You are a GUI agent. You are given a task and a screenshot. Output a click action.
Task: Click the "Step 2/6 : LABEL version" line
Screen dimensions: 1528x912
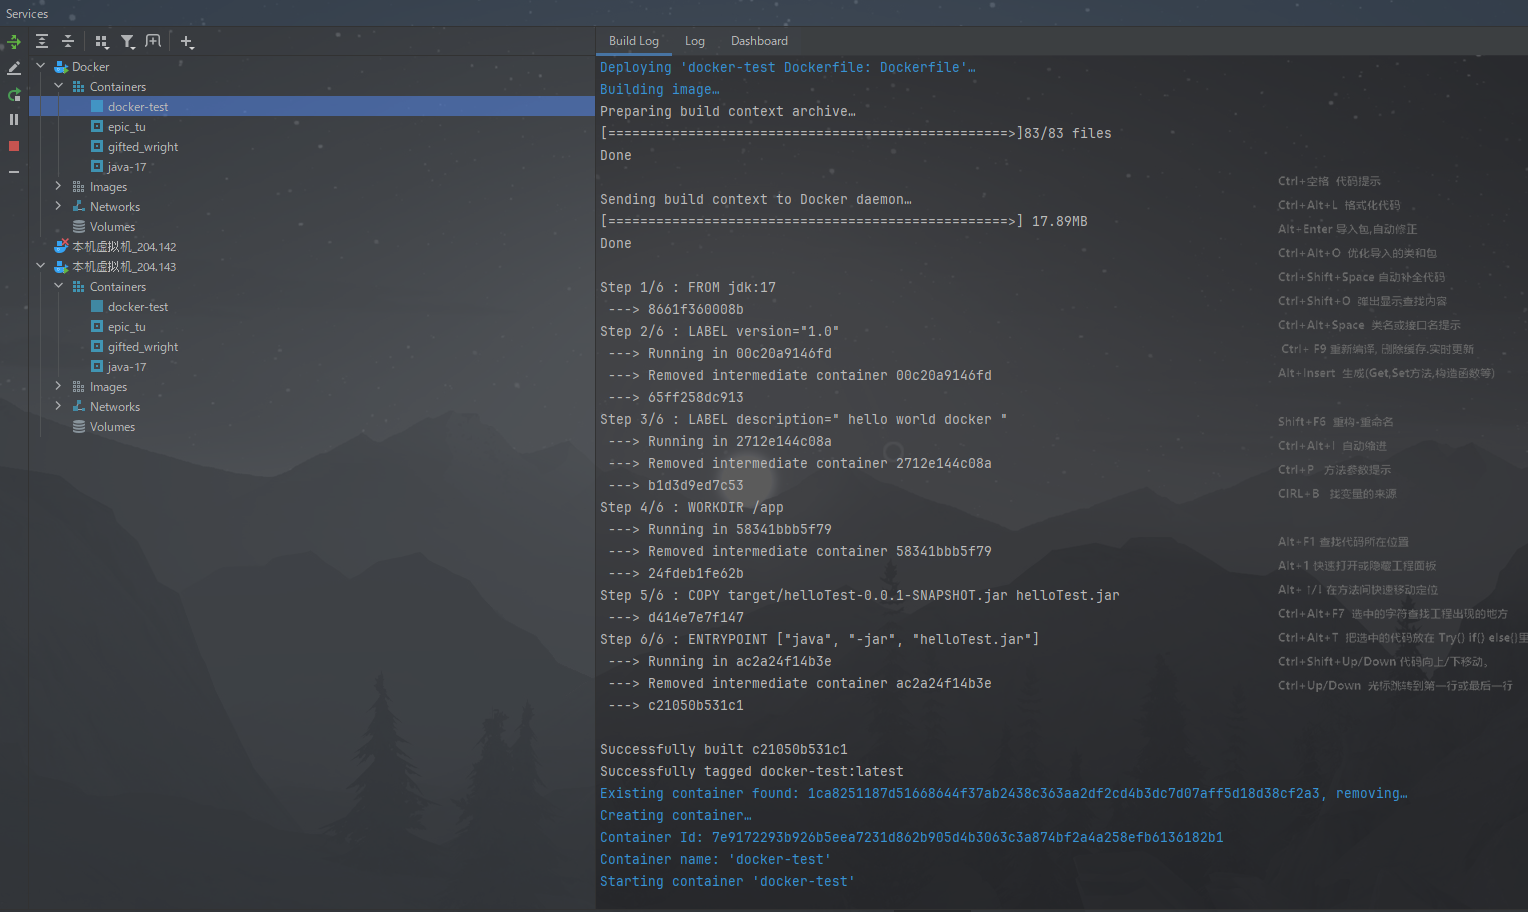point(720,331)
